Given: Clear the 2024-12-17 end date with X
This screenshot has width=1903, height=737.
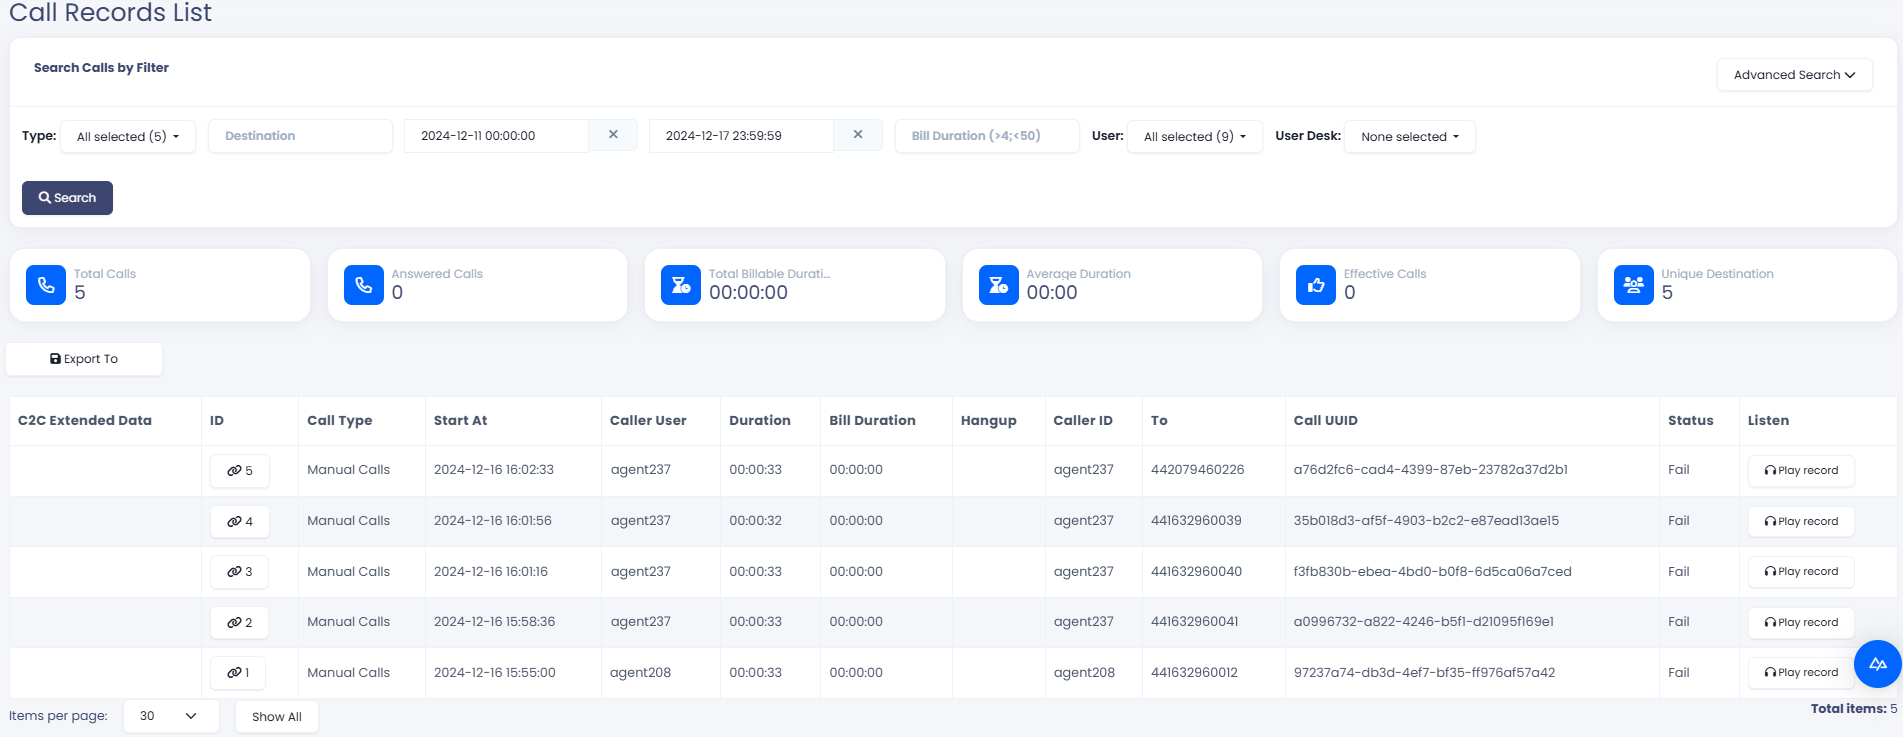Looking at the screenshot, I should (x=858, y=135).
